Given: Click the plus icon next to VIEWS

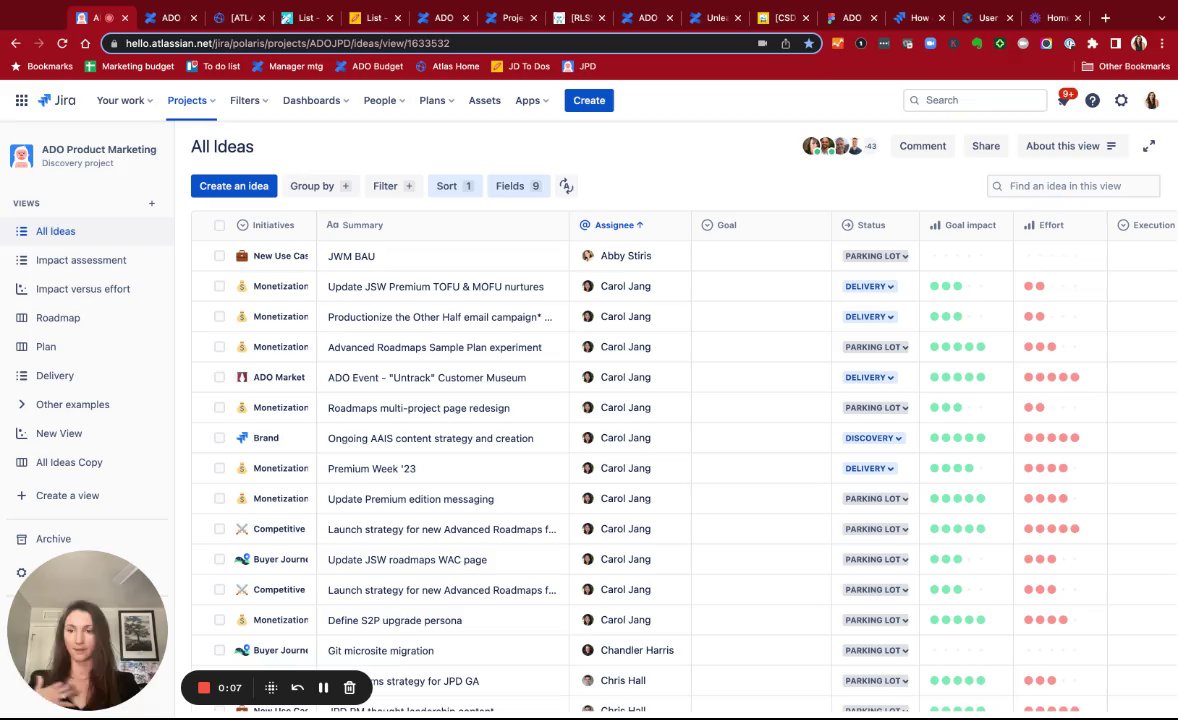Looking at the screenshot, I should [x=152, y=203].
